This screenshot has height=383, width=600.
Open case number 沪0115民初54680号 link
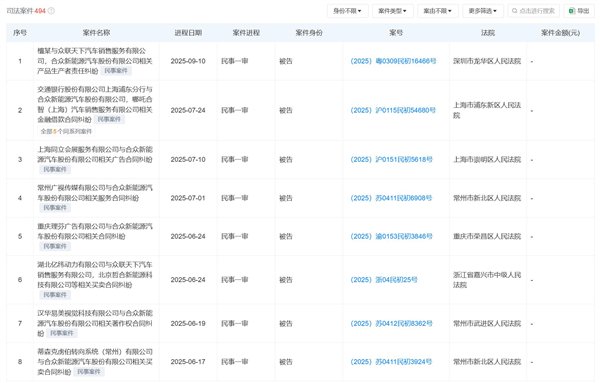click(393, 110)
